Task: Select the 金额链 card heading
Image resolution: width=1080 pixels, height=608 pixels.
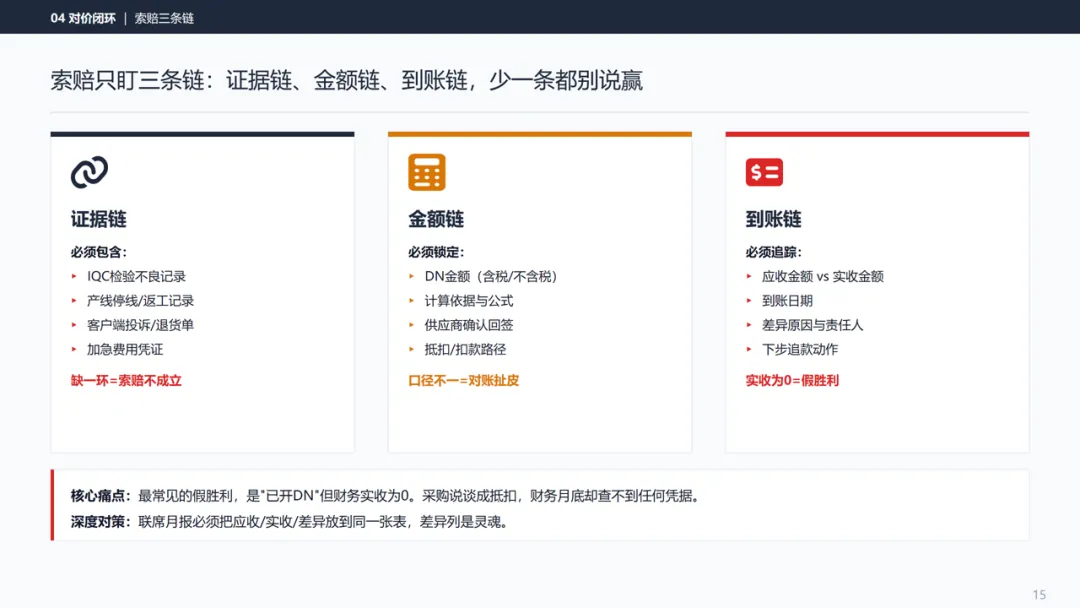Action: coord(436,219)
